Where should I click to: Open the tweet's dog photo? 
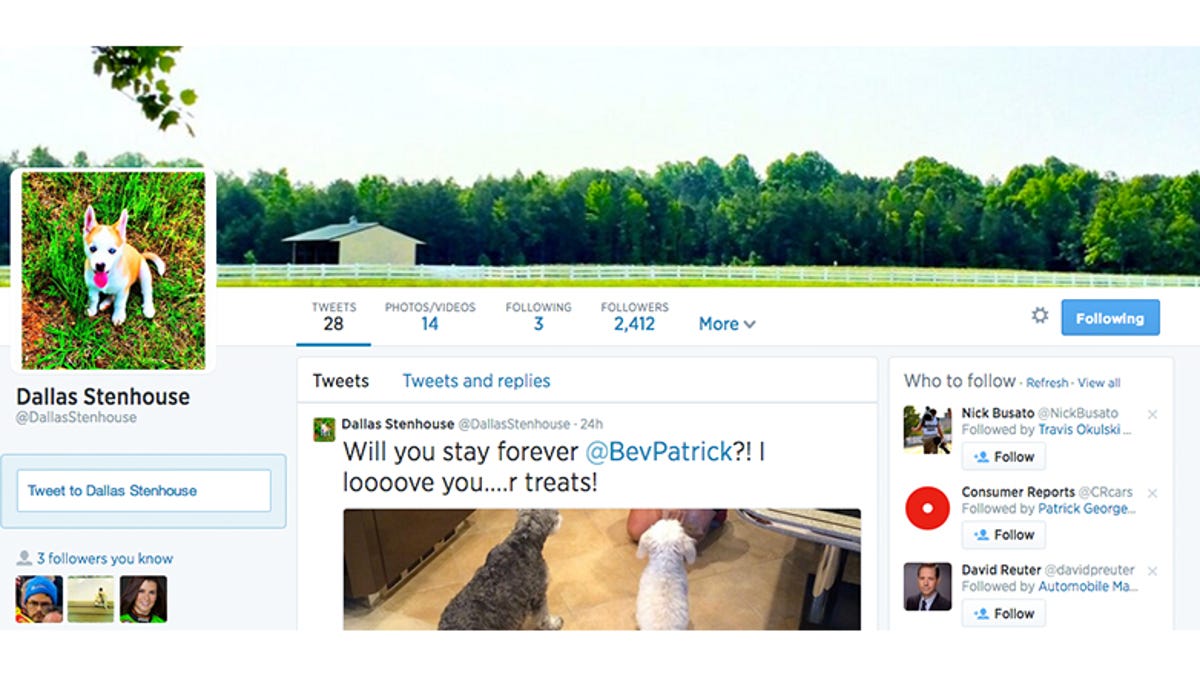[602, 569]
